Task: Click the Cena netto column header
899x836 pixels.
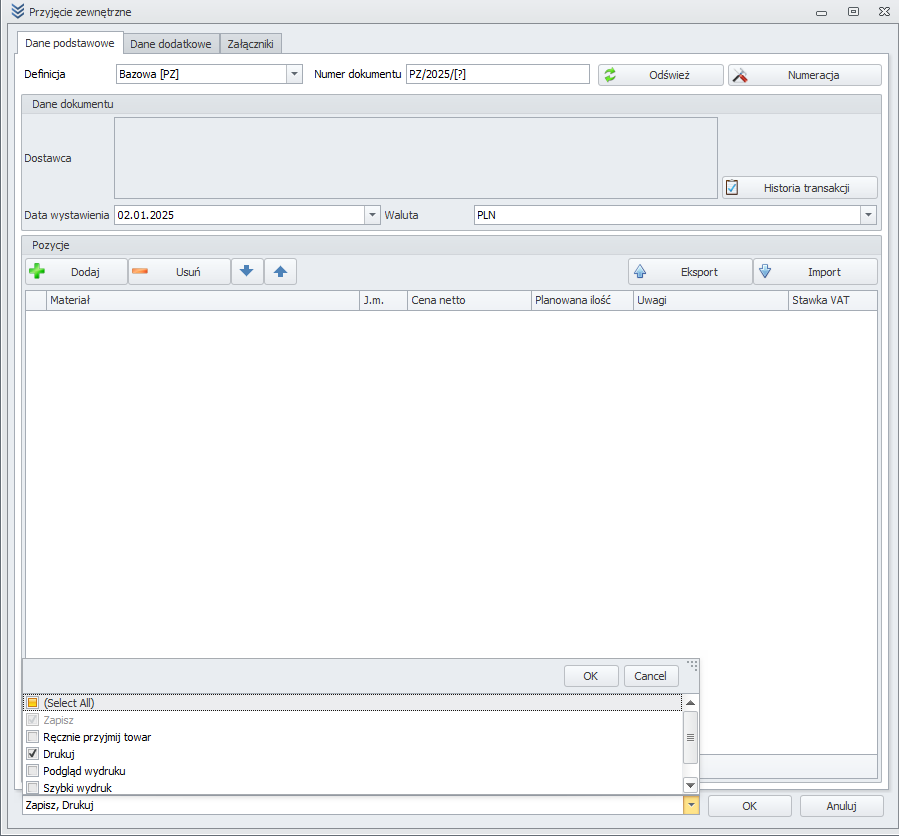Action: pos(470,300)
